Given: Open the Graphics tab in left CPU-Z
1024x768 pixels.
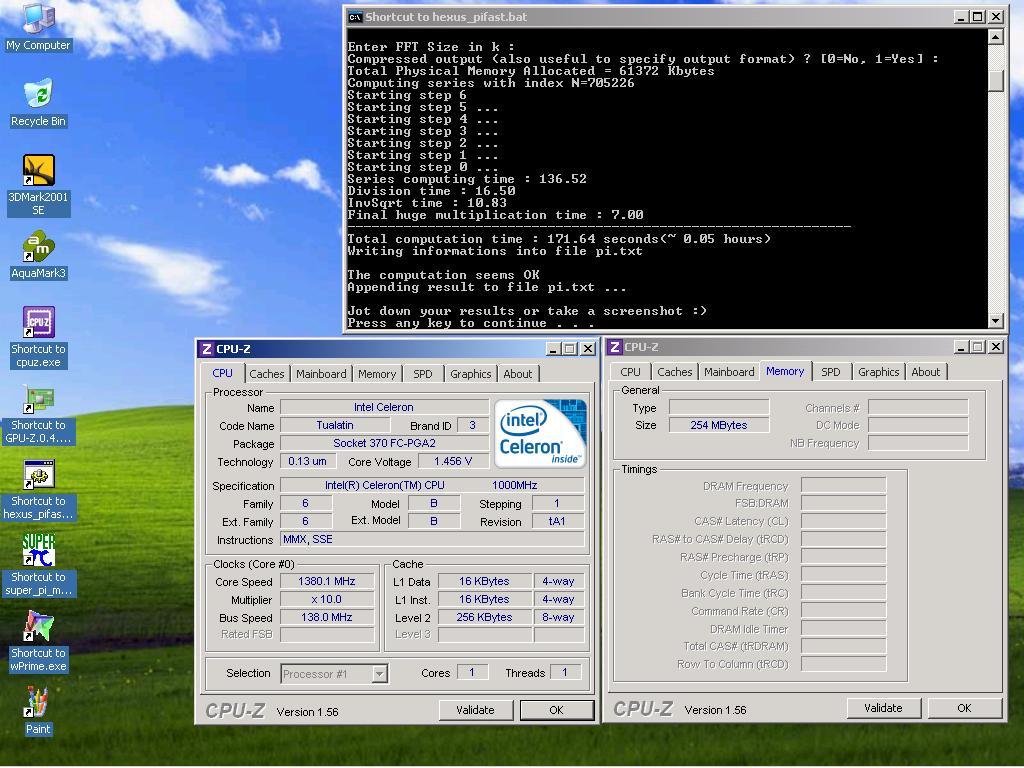Looking at the screenshot, I should [470, 374].
